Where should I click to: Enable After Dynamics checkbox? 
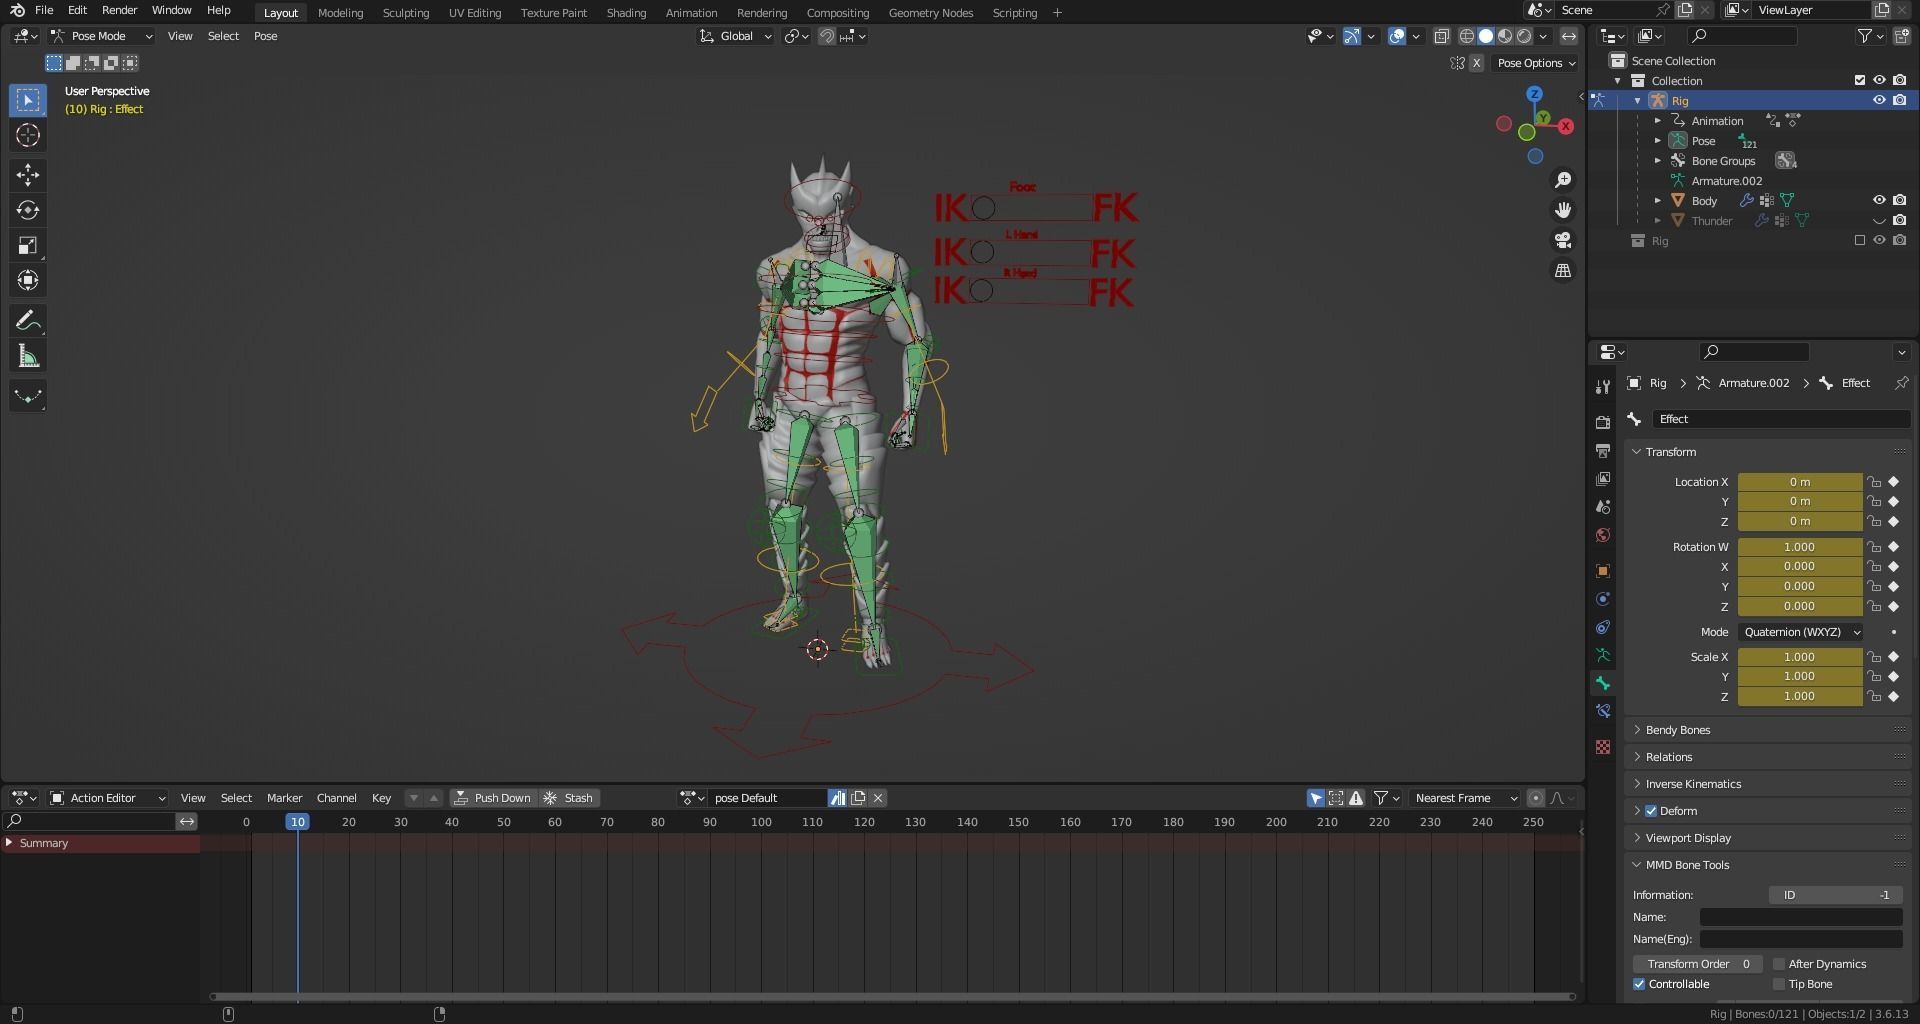click(1779, 964)
